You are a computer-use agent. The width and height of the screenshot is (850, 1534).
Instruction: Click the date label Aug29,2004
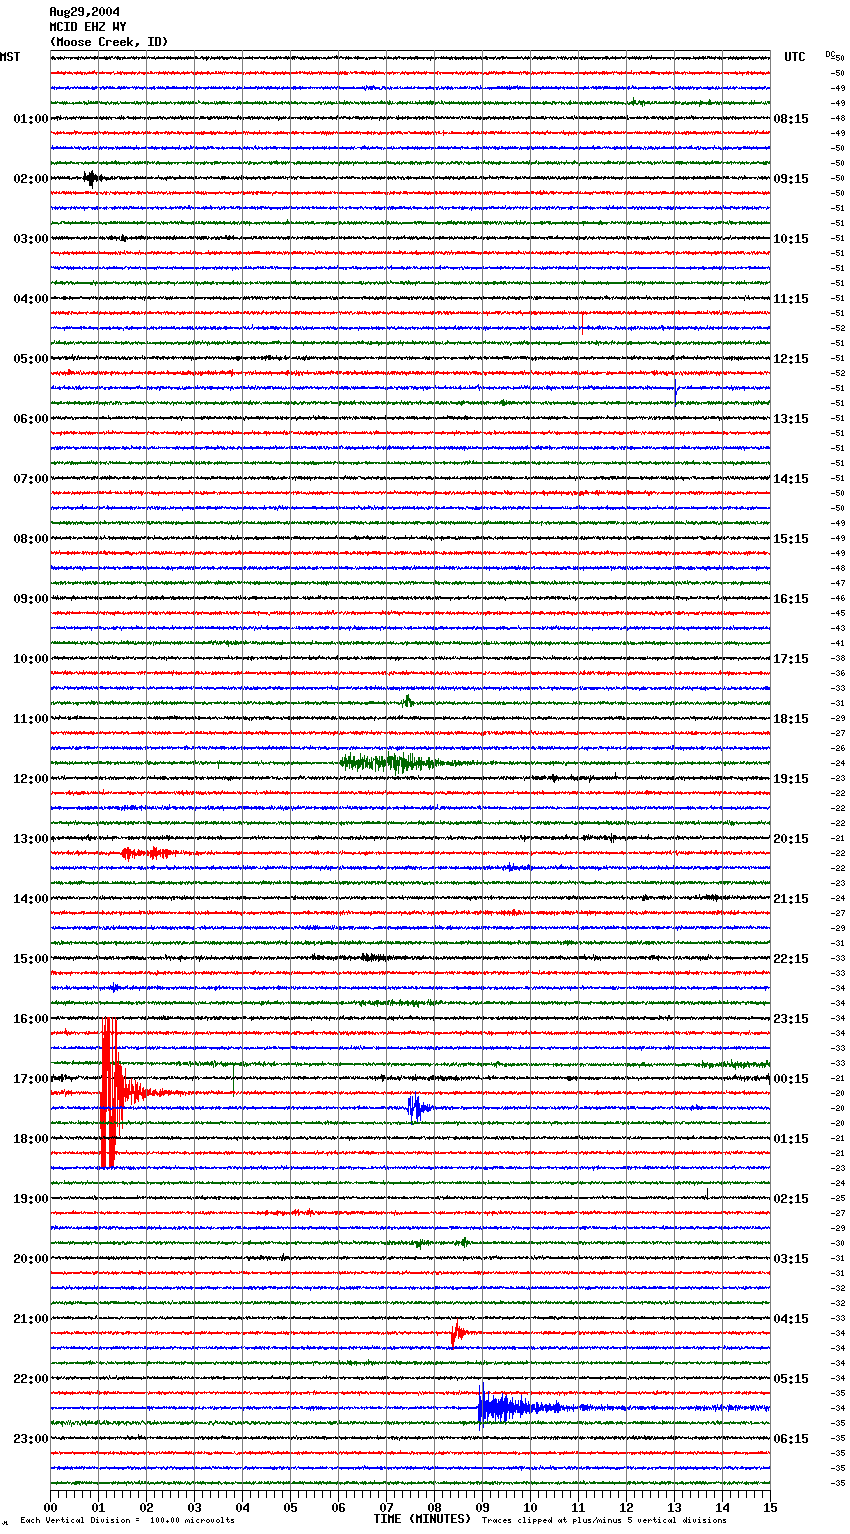pyautogui.click(x=85, y=12)
